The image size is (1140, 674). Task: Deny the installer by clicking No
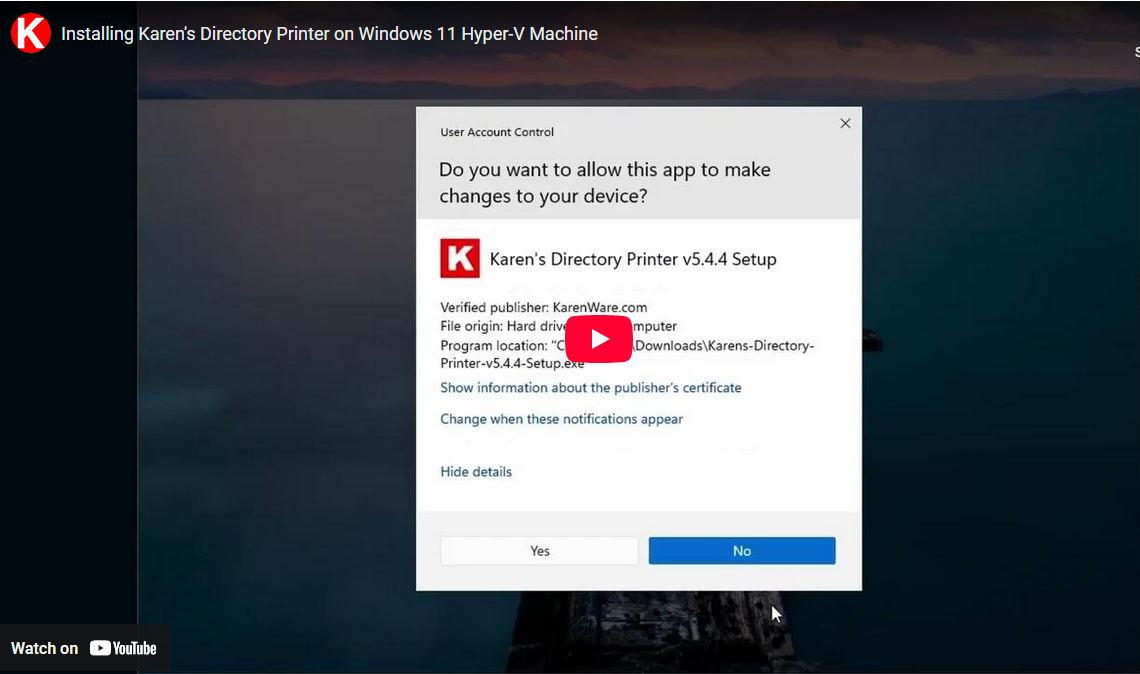pos(741,550)
